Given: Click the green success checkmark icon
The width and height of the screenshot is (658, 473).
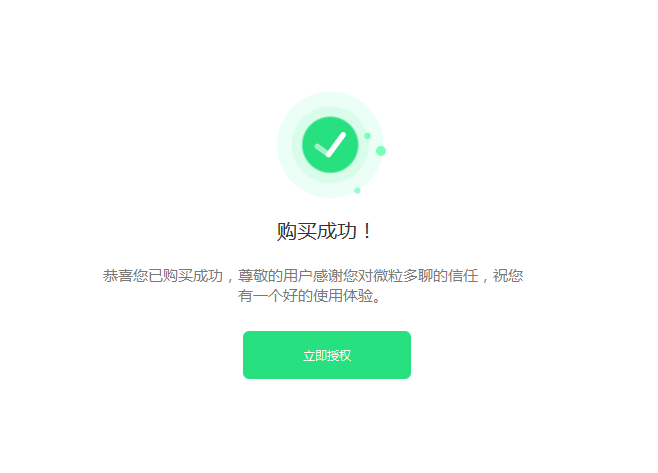Looking at the screenshot, I should coord(330,145).
